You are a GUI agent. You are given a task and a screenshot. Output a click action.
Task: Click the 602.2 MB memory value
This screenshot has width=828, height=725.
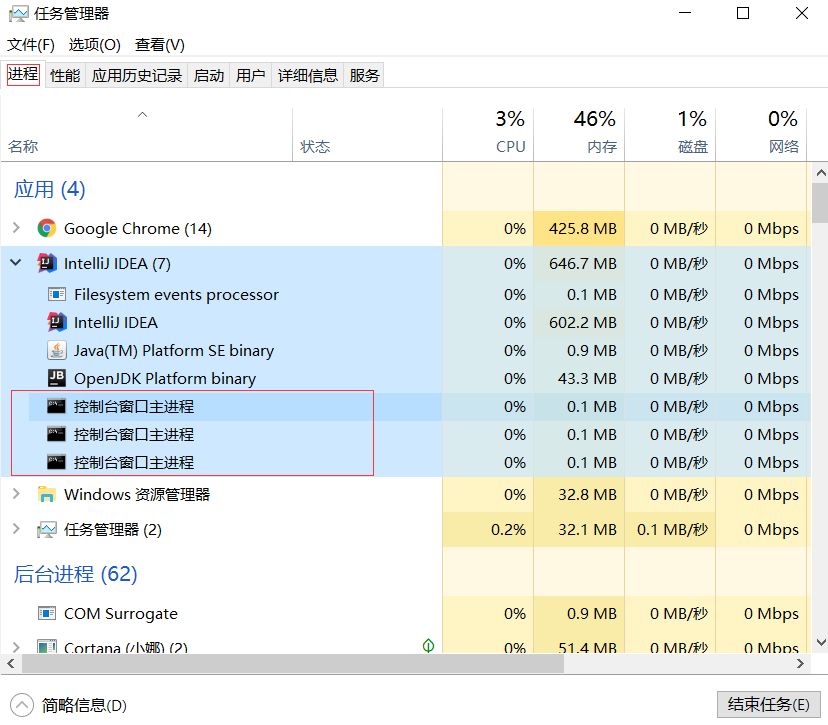coord(583,323)
